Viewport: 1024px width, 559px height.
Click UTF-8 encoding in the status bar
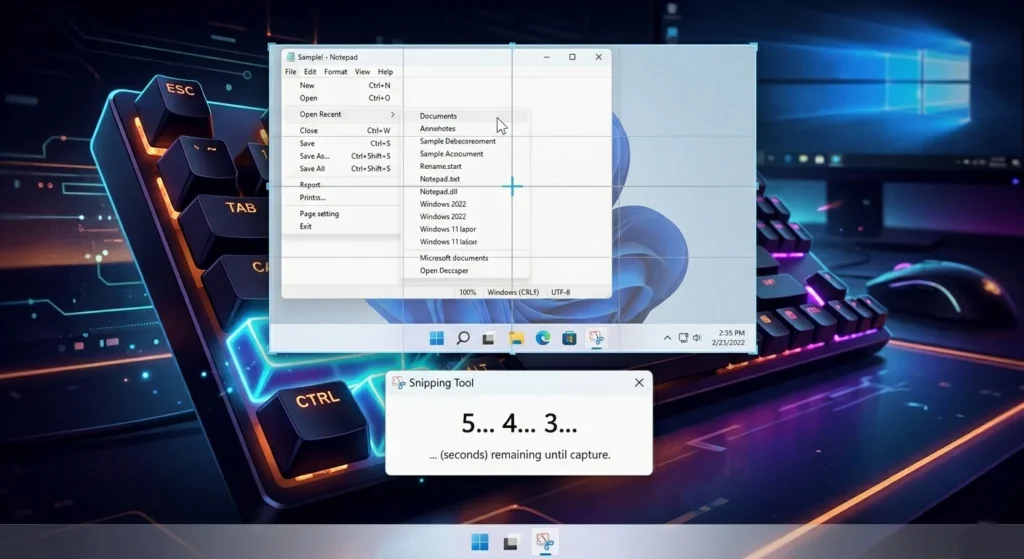pos(560,293)
